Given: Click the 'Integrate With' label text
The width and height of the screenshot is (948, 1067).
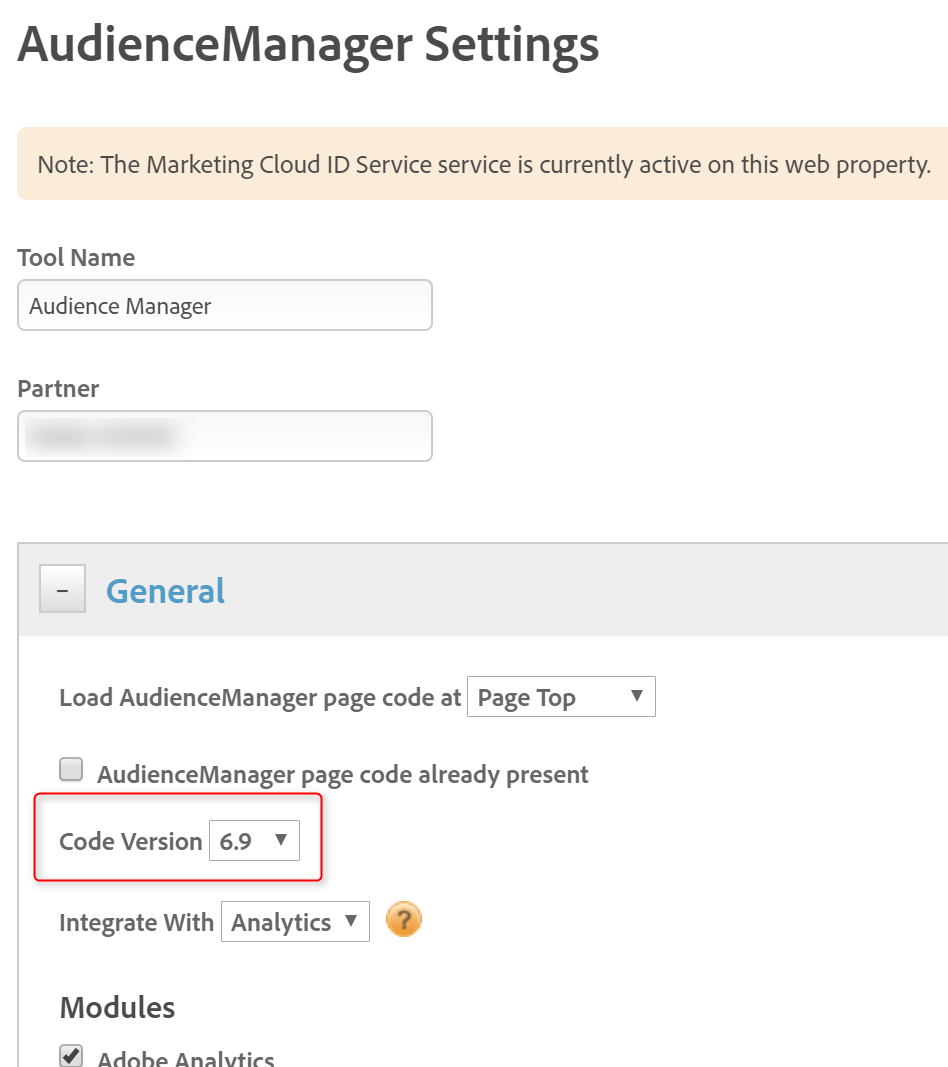Looking at the screenshot, I should (x=136, y=923).
